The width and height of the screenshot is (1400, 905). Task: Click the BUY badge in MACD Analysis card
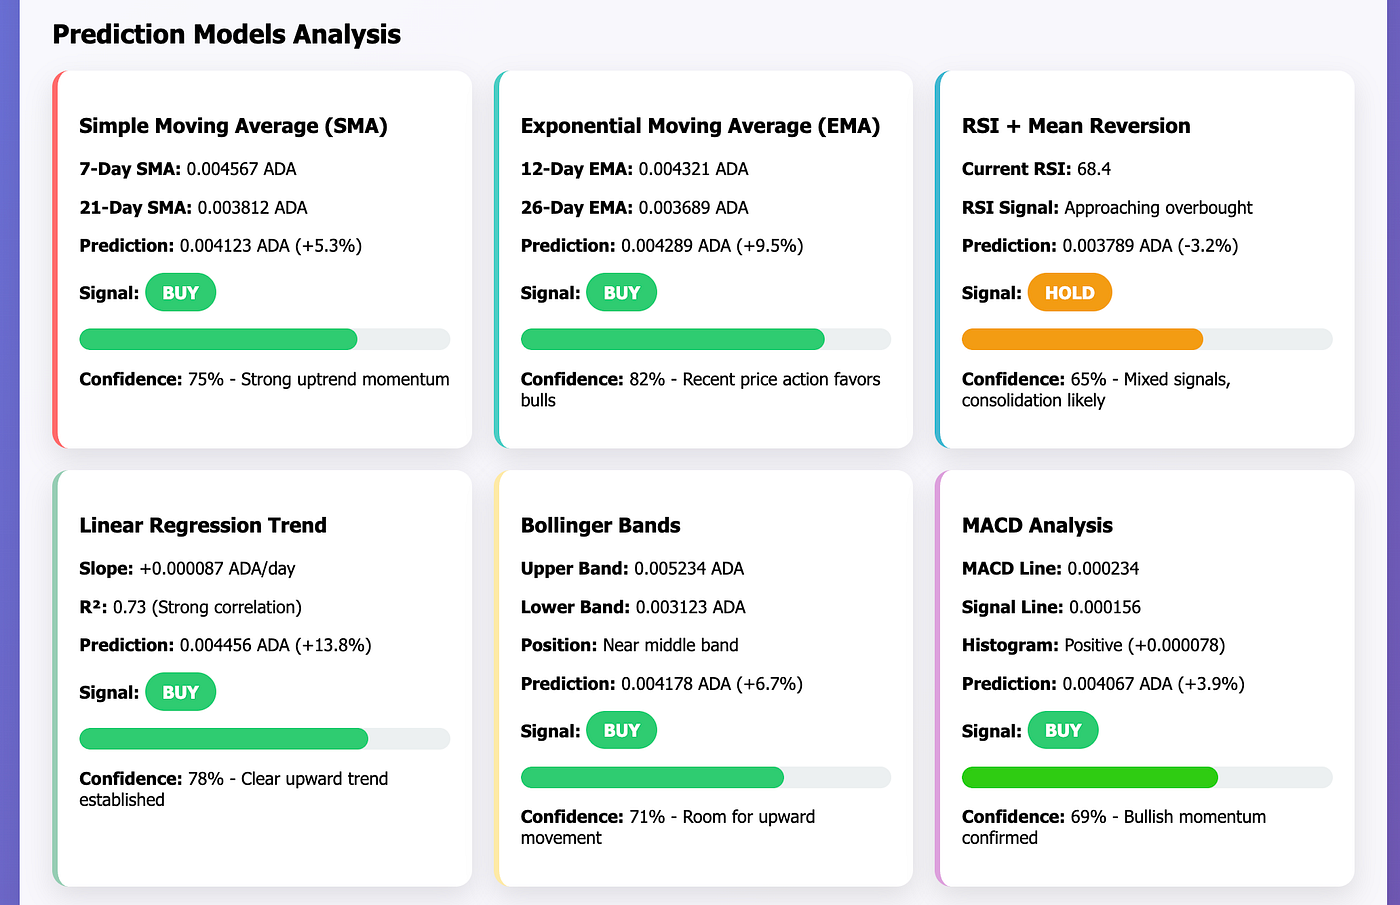click(x=1062, y=730)
